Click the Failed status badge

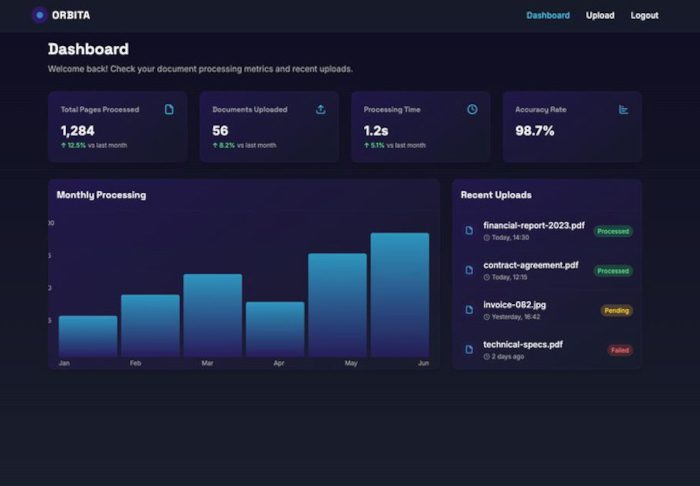pos(620,350)
